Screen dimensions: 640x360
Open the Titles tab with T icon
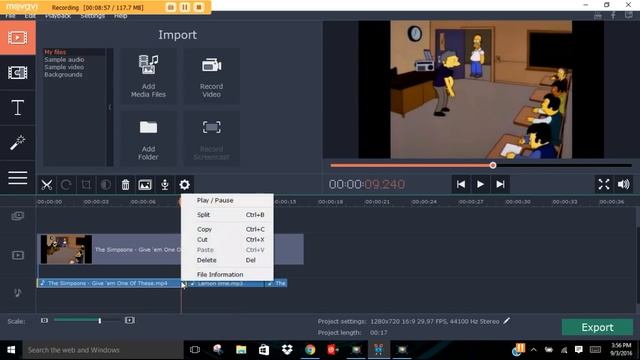[18, 108]
